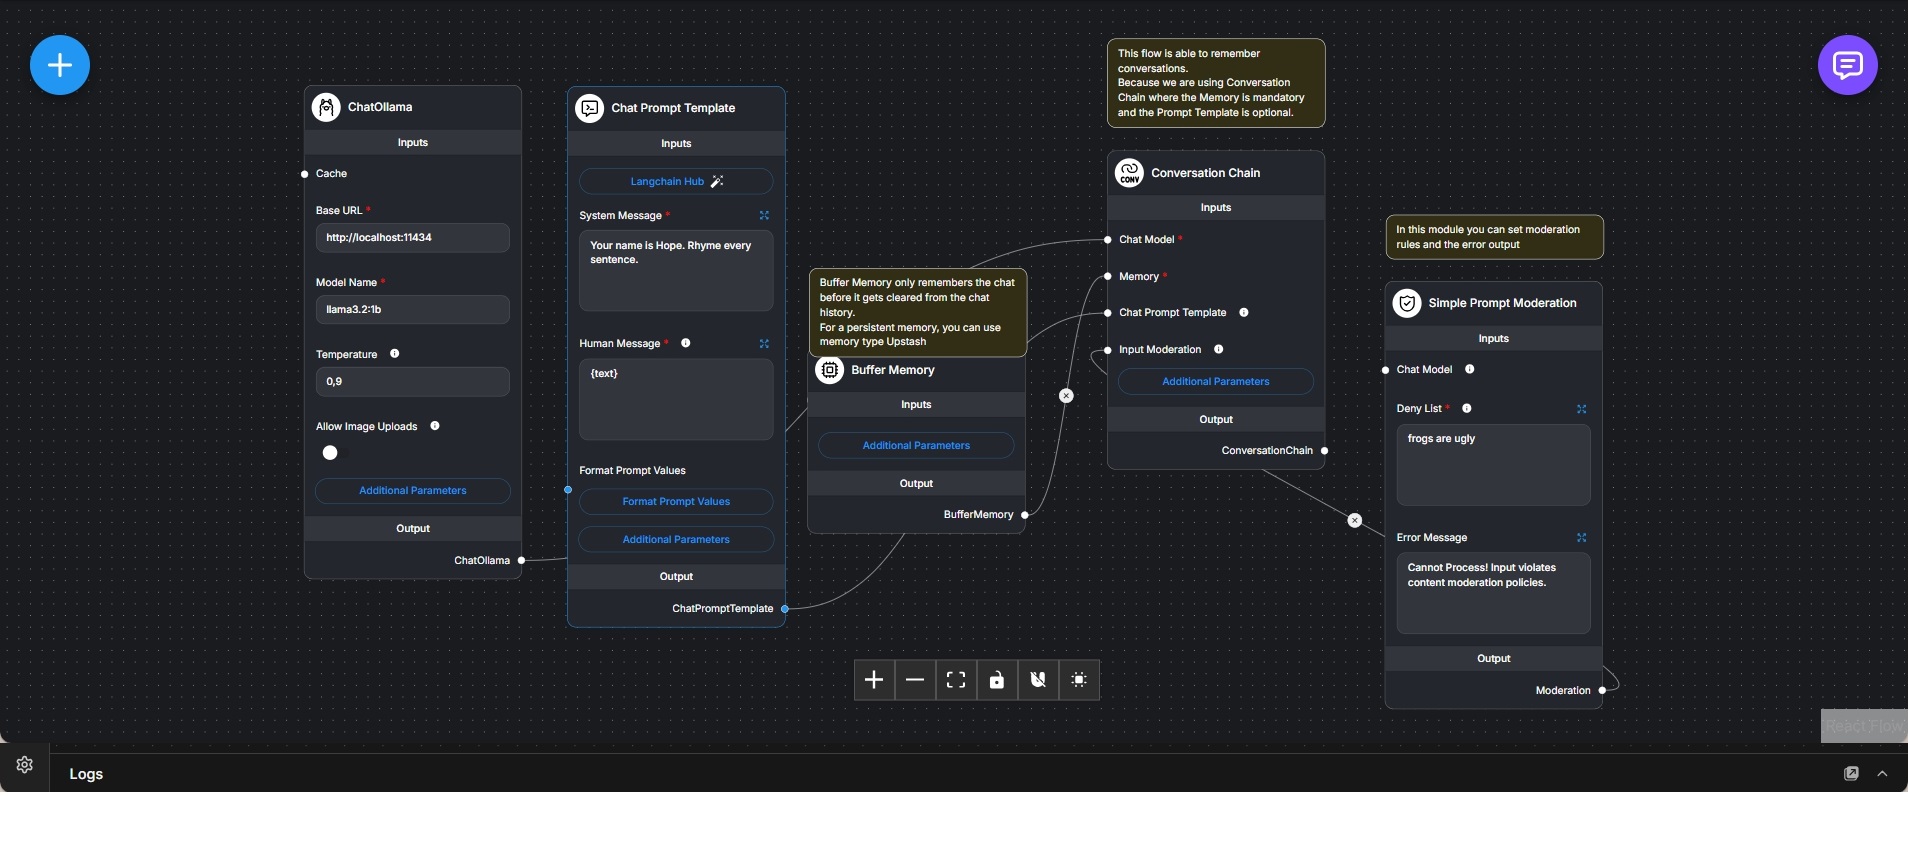
Task: Open the Logs tab
Action: 86,774
